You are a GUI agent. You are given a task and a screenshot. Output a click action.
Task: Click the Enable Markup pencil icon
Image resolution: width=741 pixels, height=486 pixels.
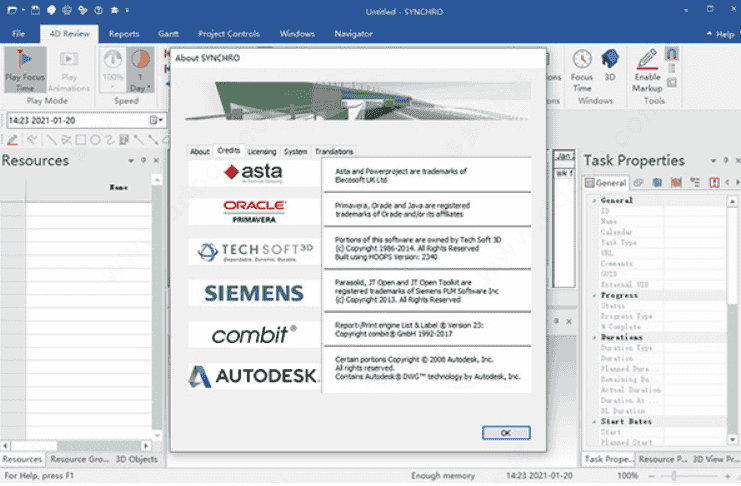click(647, 60)
